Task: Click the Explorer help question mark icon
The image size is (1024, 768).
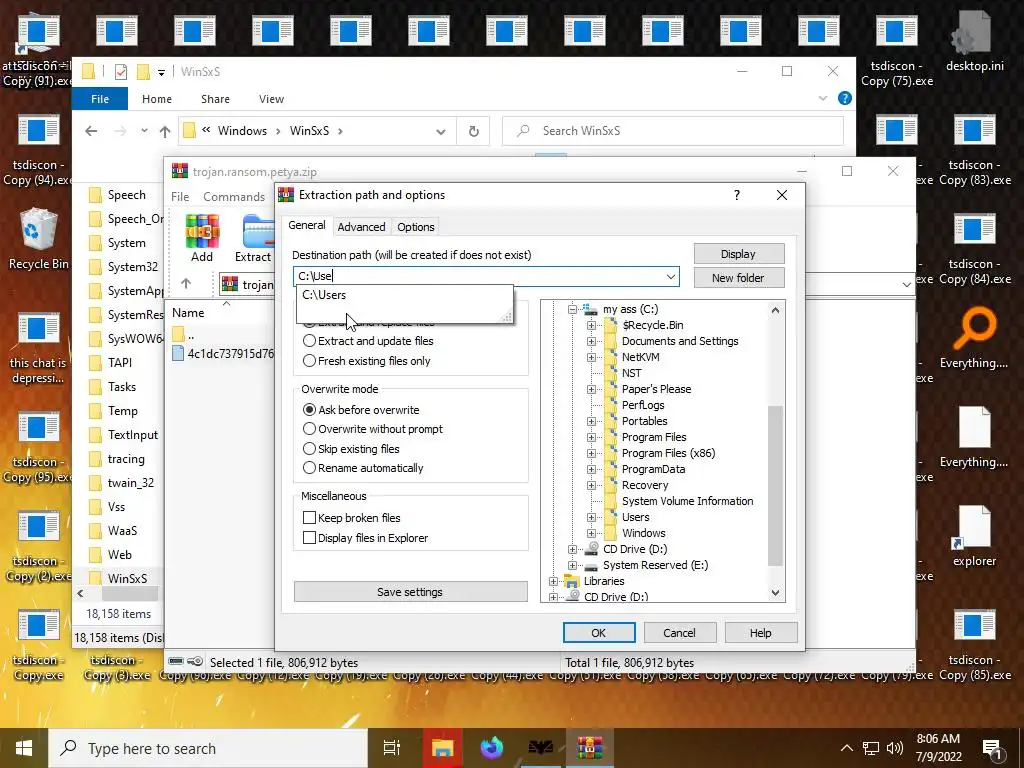Action: [x=844, y=99]
